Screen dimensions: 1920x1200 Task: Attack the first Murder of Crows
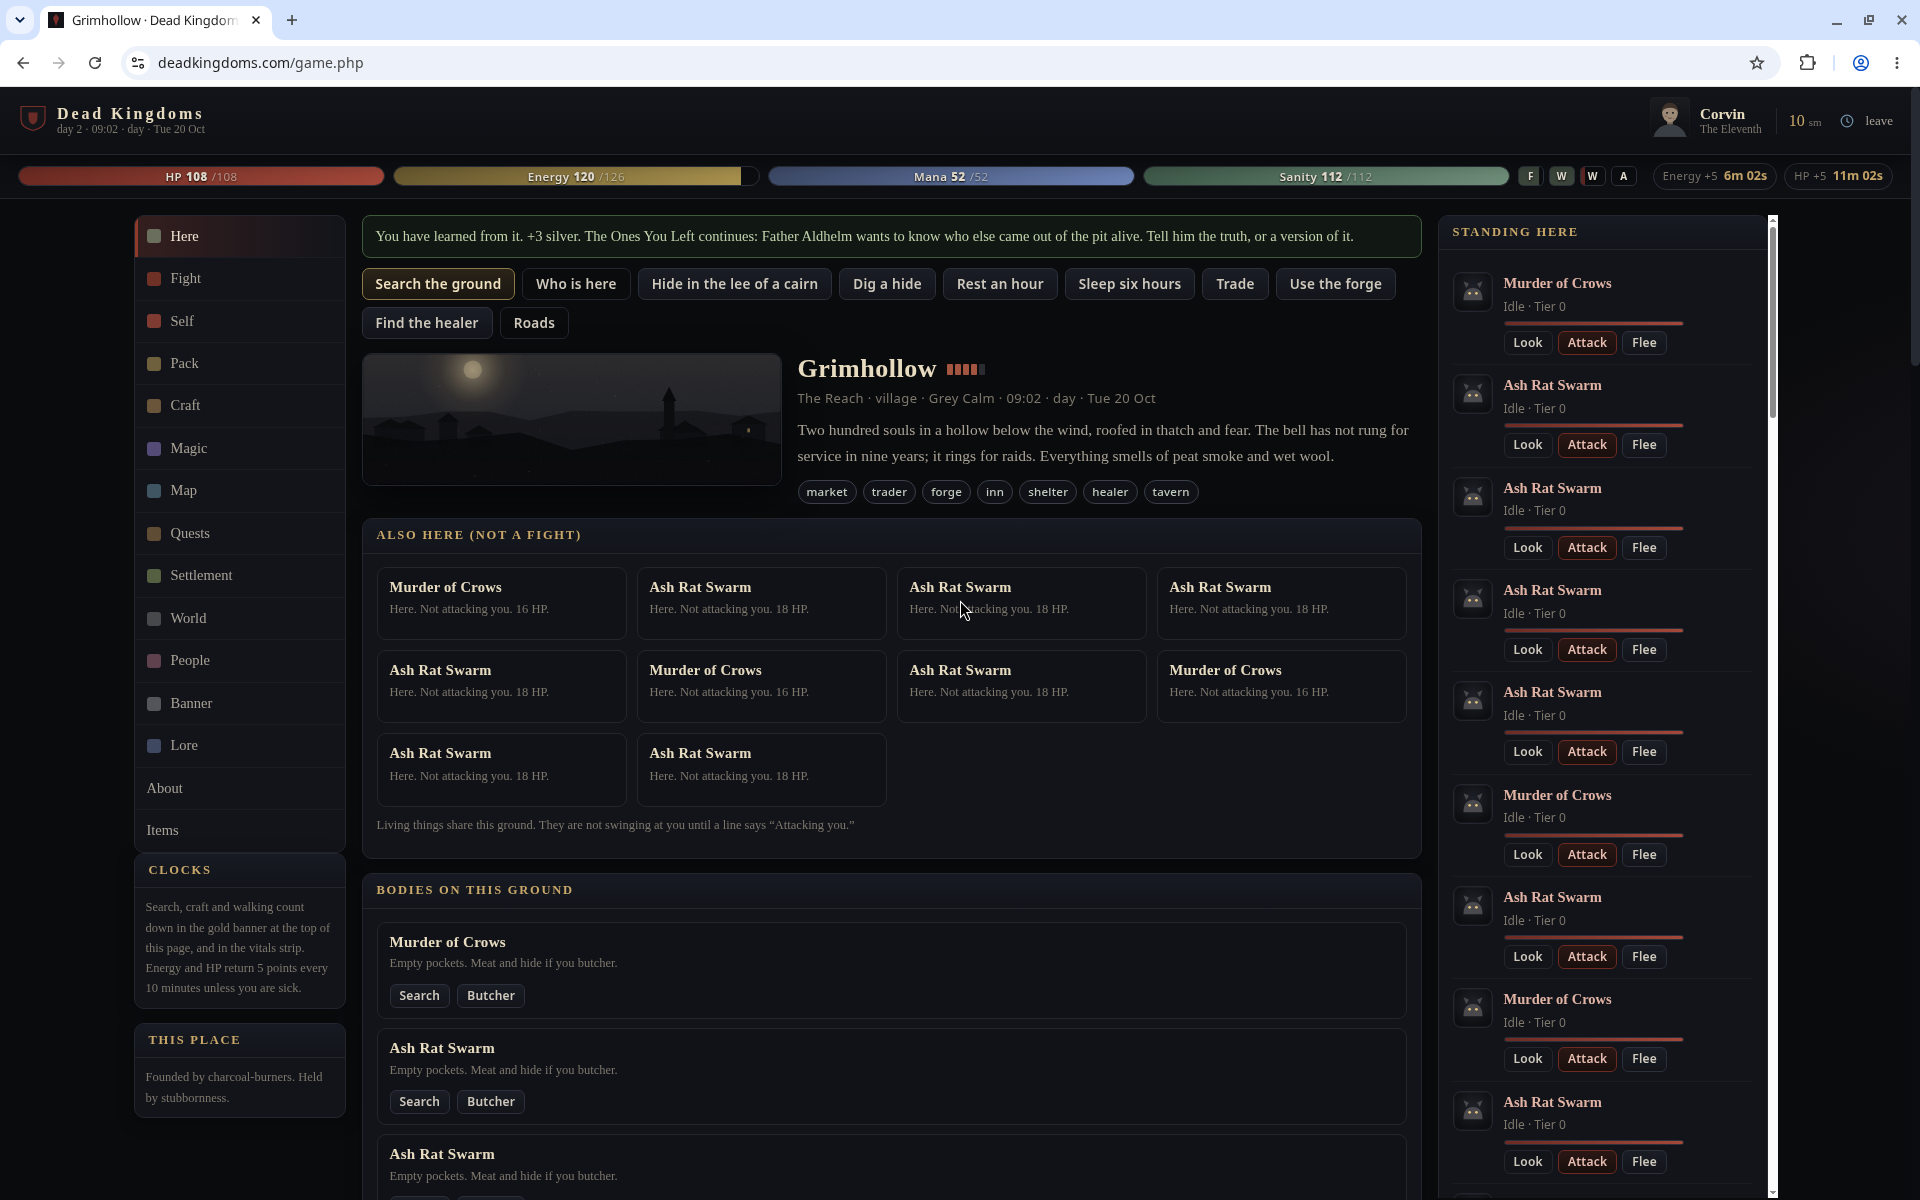point(1587,343)
